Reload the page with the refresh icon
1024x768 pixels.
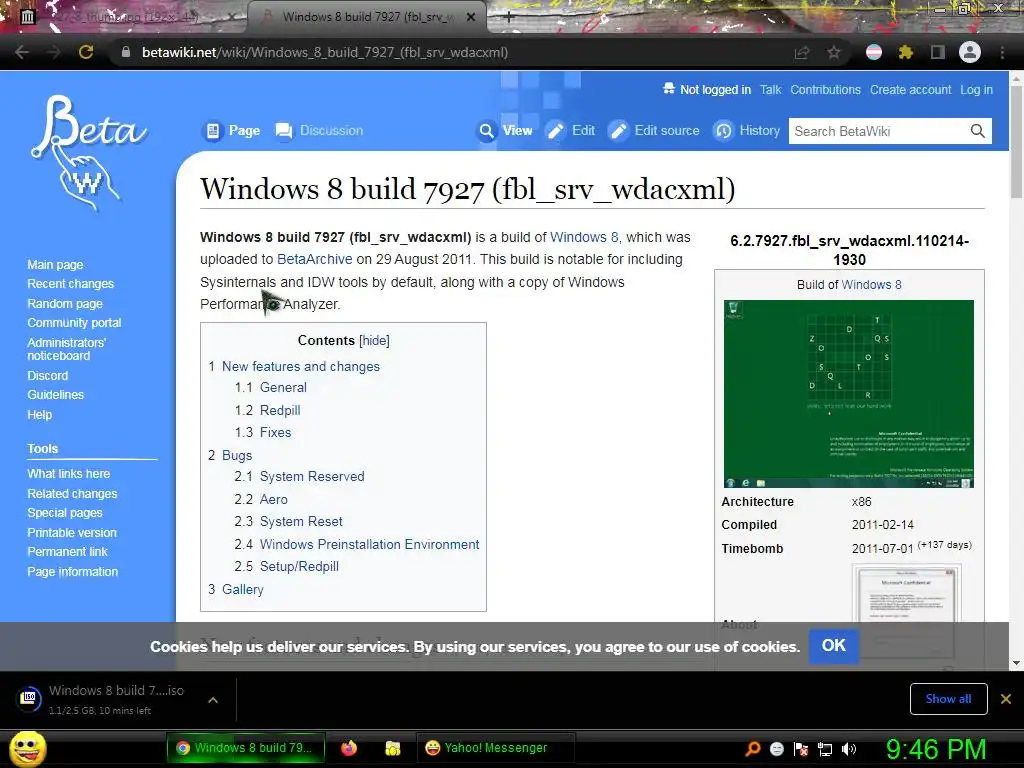coord(86,52)
